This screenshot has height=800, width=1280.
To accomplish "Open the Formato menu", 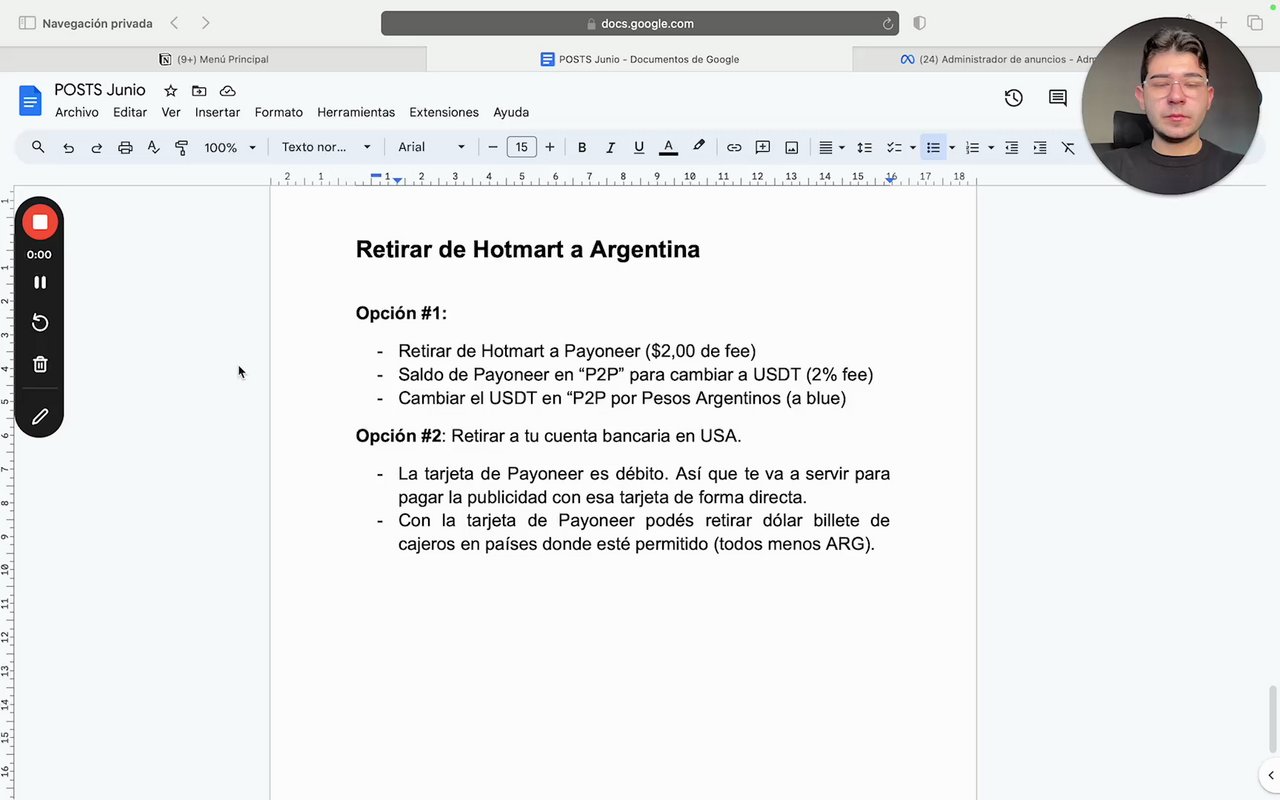I will (x=279, y=112).
